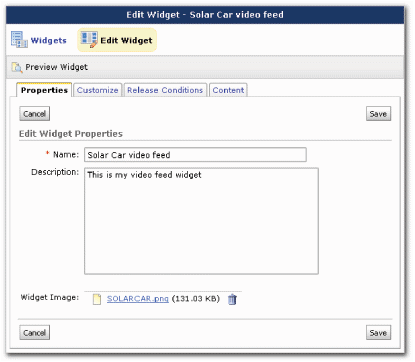415x362 pixels.
Task: Click the Preview Widget magnifier icon
Action: (x=17, y=67)
